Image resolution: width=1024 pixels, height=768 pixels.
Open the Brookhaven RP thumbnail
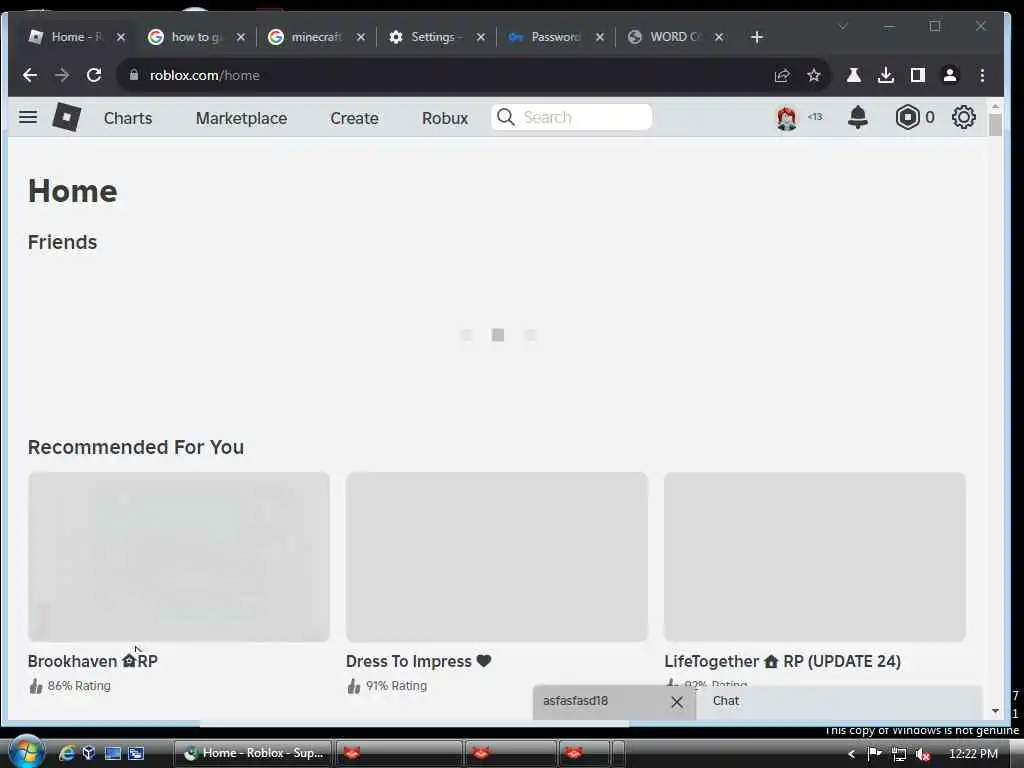click(179, 557)
